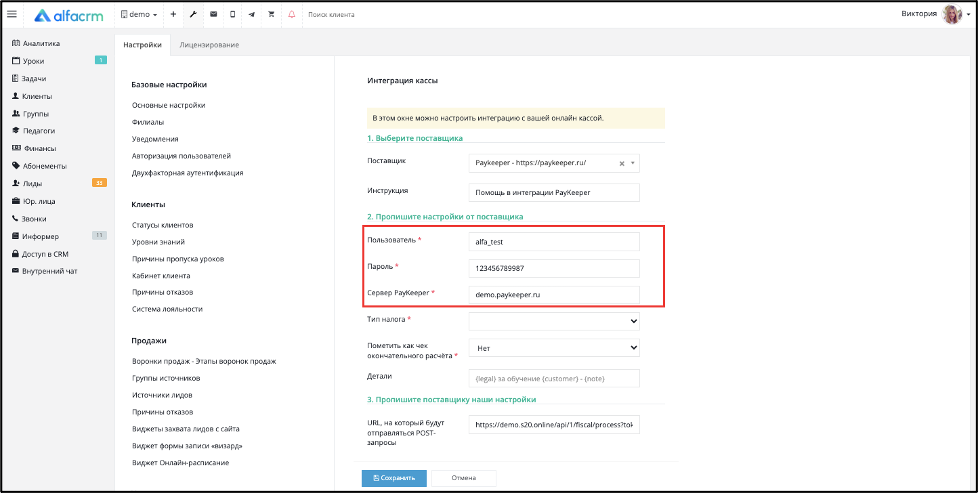Open Финансы in the sidebar
The height and width of the screenshot is (493, 979).
tap(34, 149)
